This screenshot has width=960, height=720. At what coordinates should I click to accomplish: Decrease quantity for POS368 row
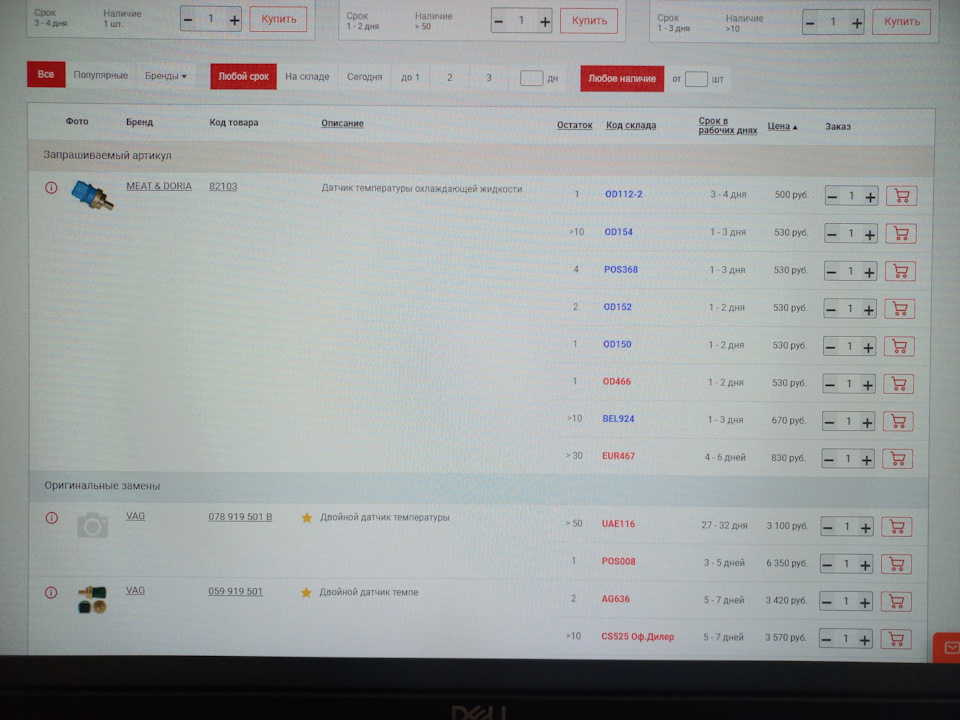pos(831,272)
